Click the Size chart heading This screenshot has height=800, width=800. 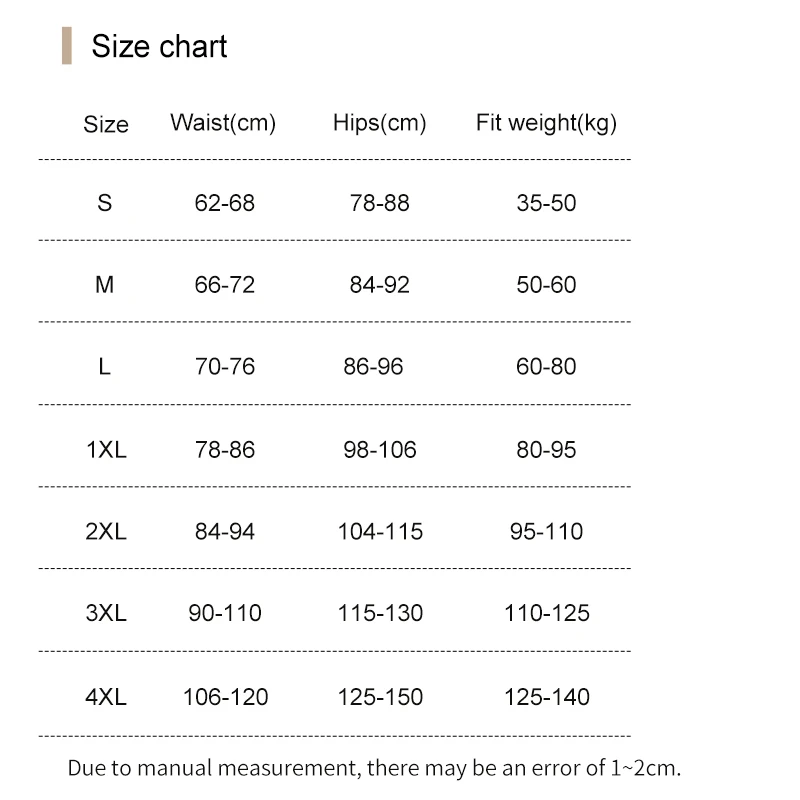(x=159, y=47)
